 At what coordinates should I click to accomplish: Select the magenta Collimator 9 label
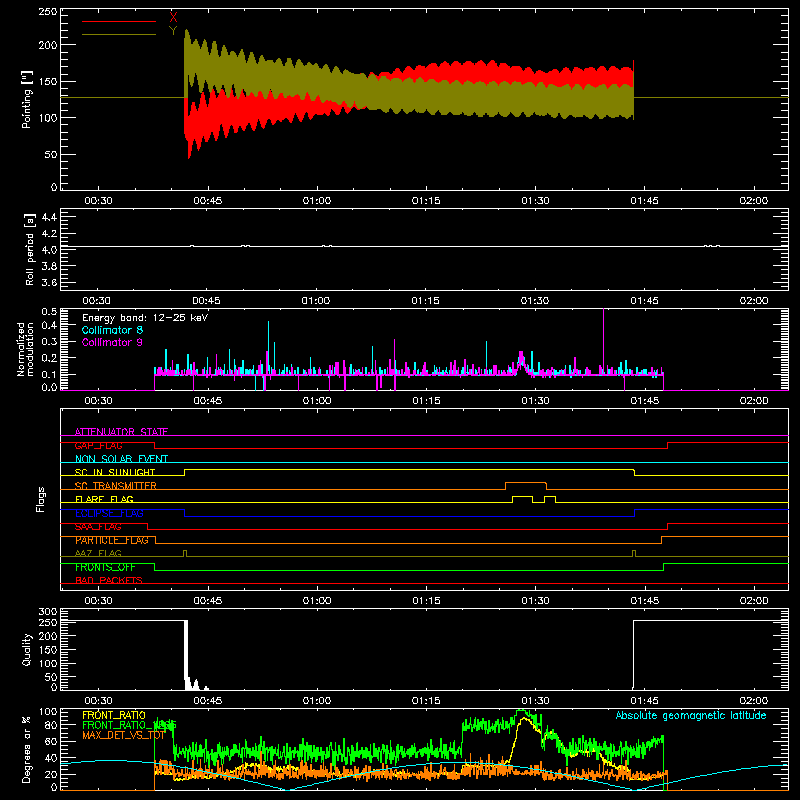coord(112,342)
